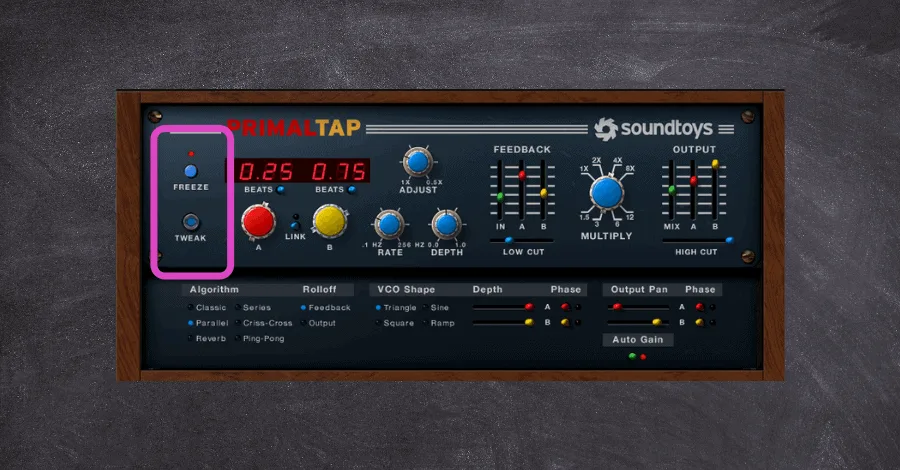900x470 pixels.
Task: Click the Low Cut slider handle
Action: click(509, 240)
